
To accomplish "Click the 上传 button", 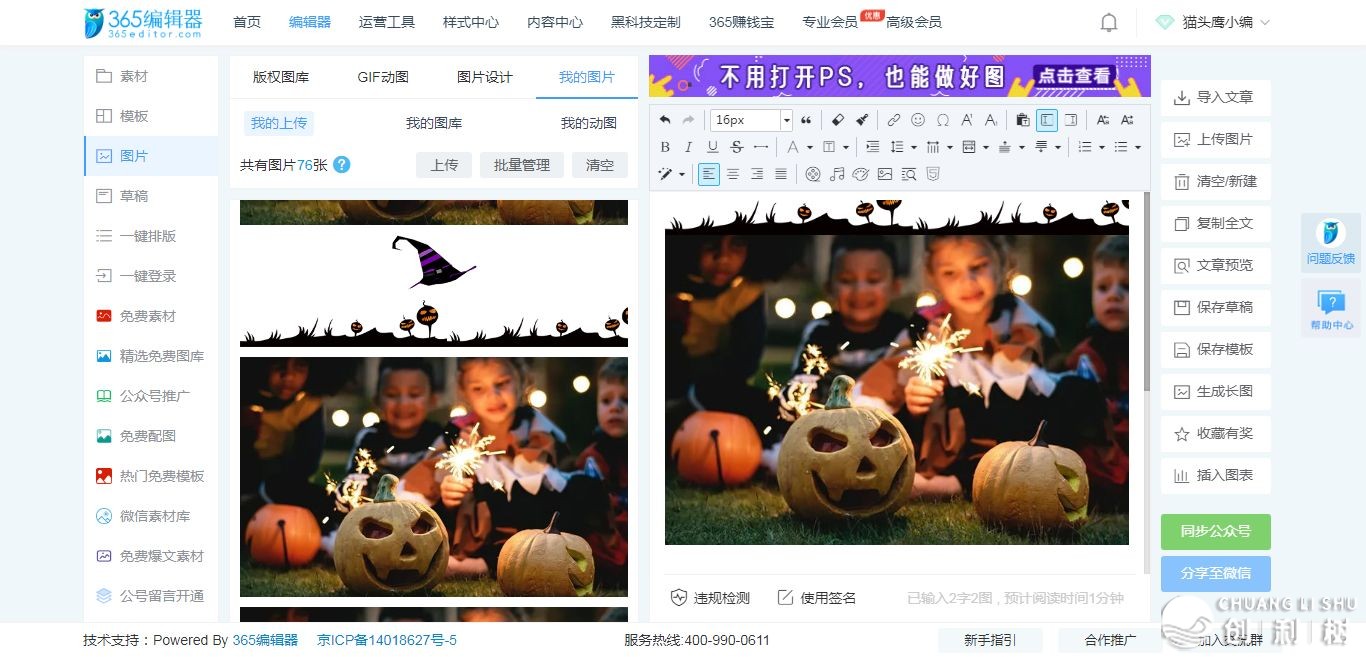I will (x=444, y=165).
